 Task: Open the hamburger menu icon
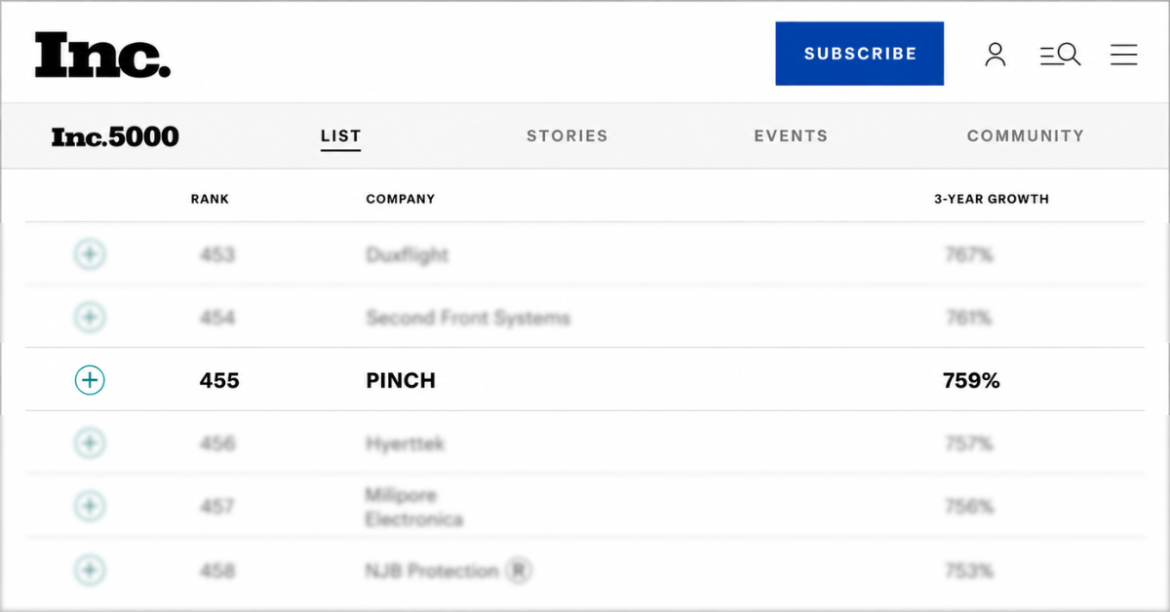[x=1124, y=54]
